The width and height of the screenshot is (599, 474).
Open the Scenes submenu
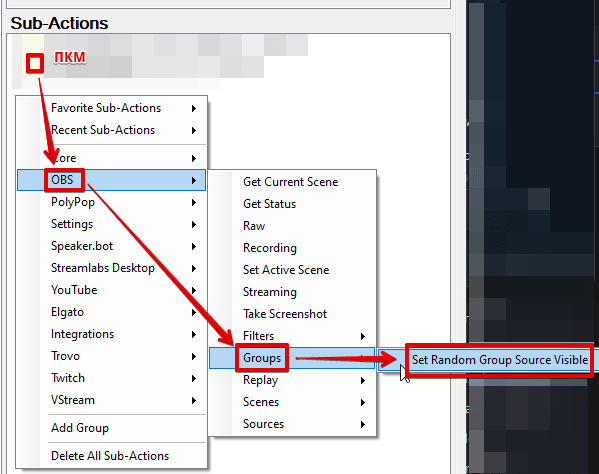(292, 402)
